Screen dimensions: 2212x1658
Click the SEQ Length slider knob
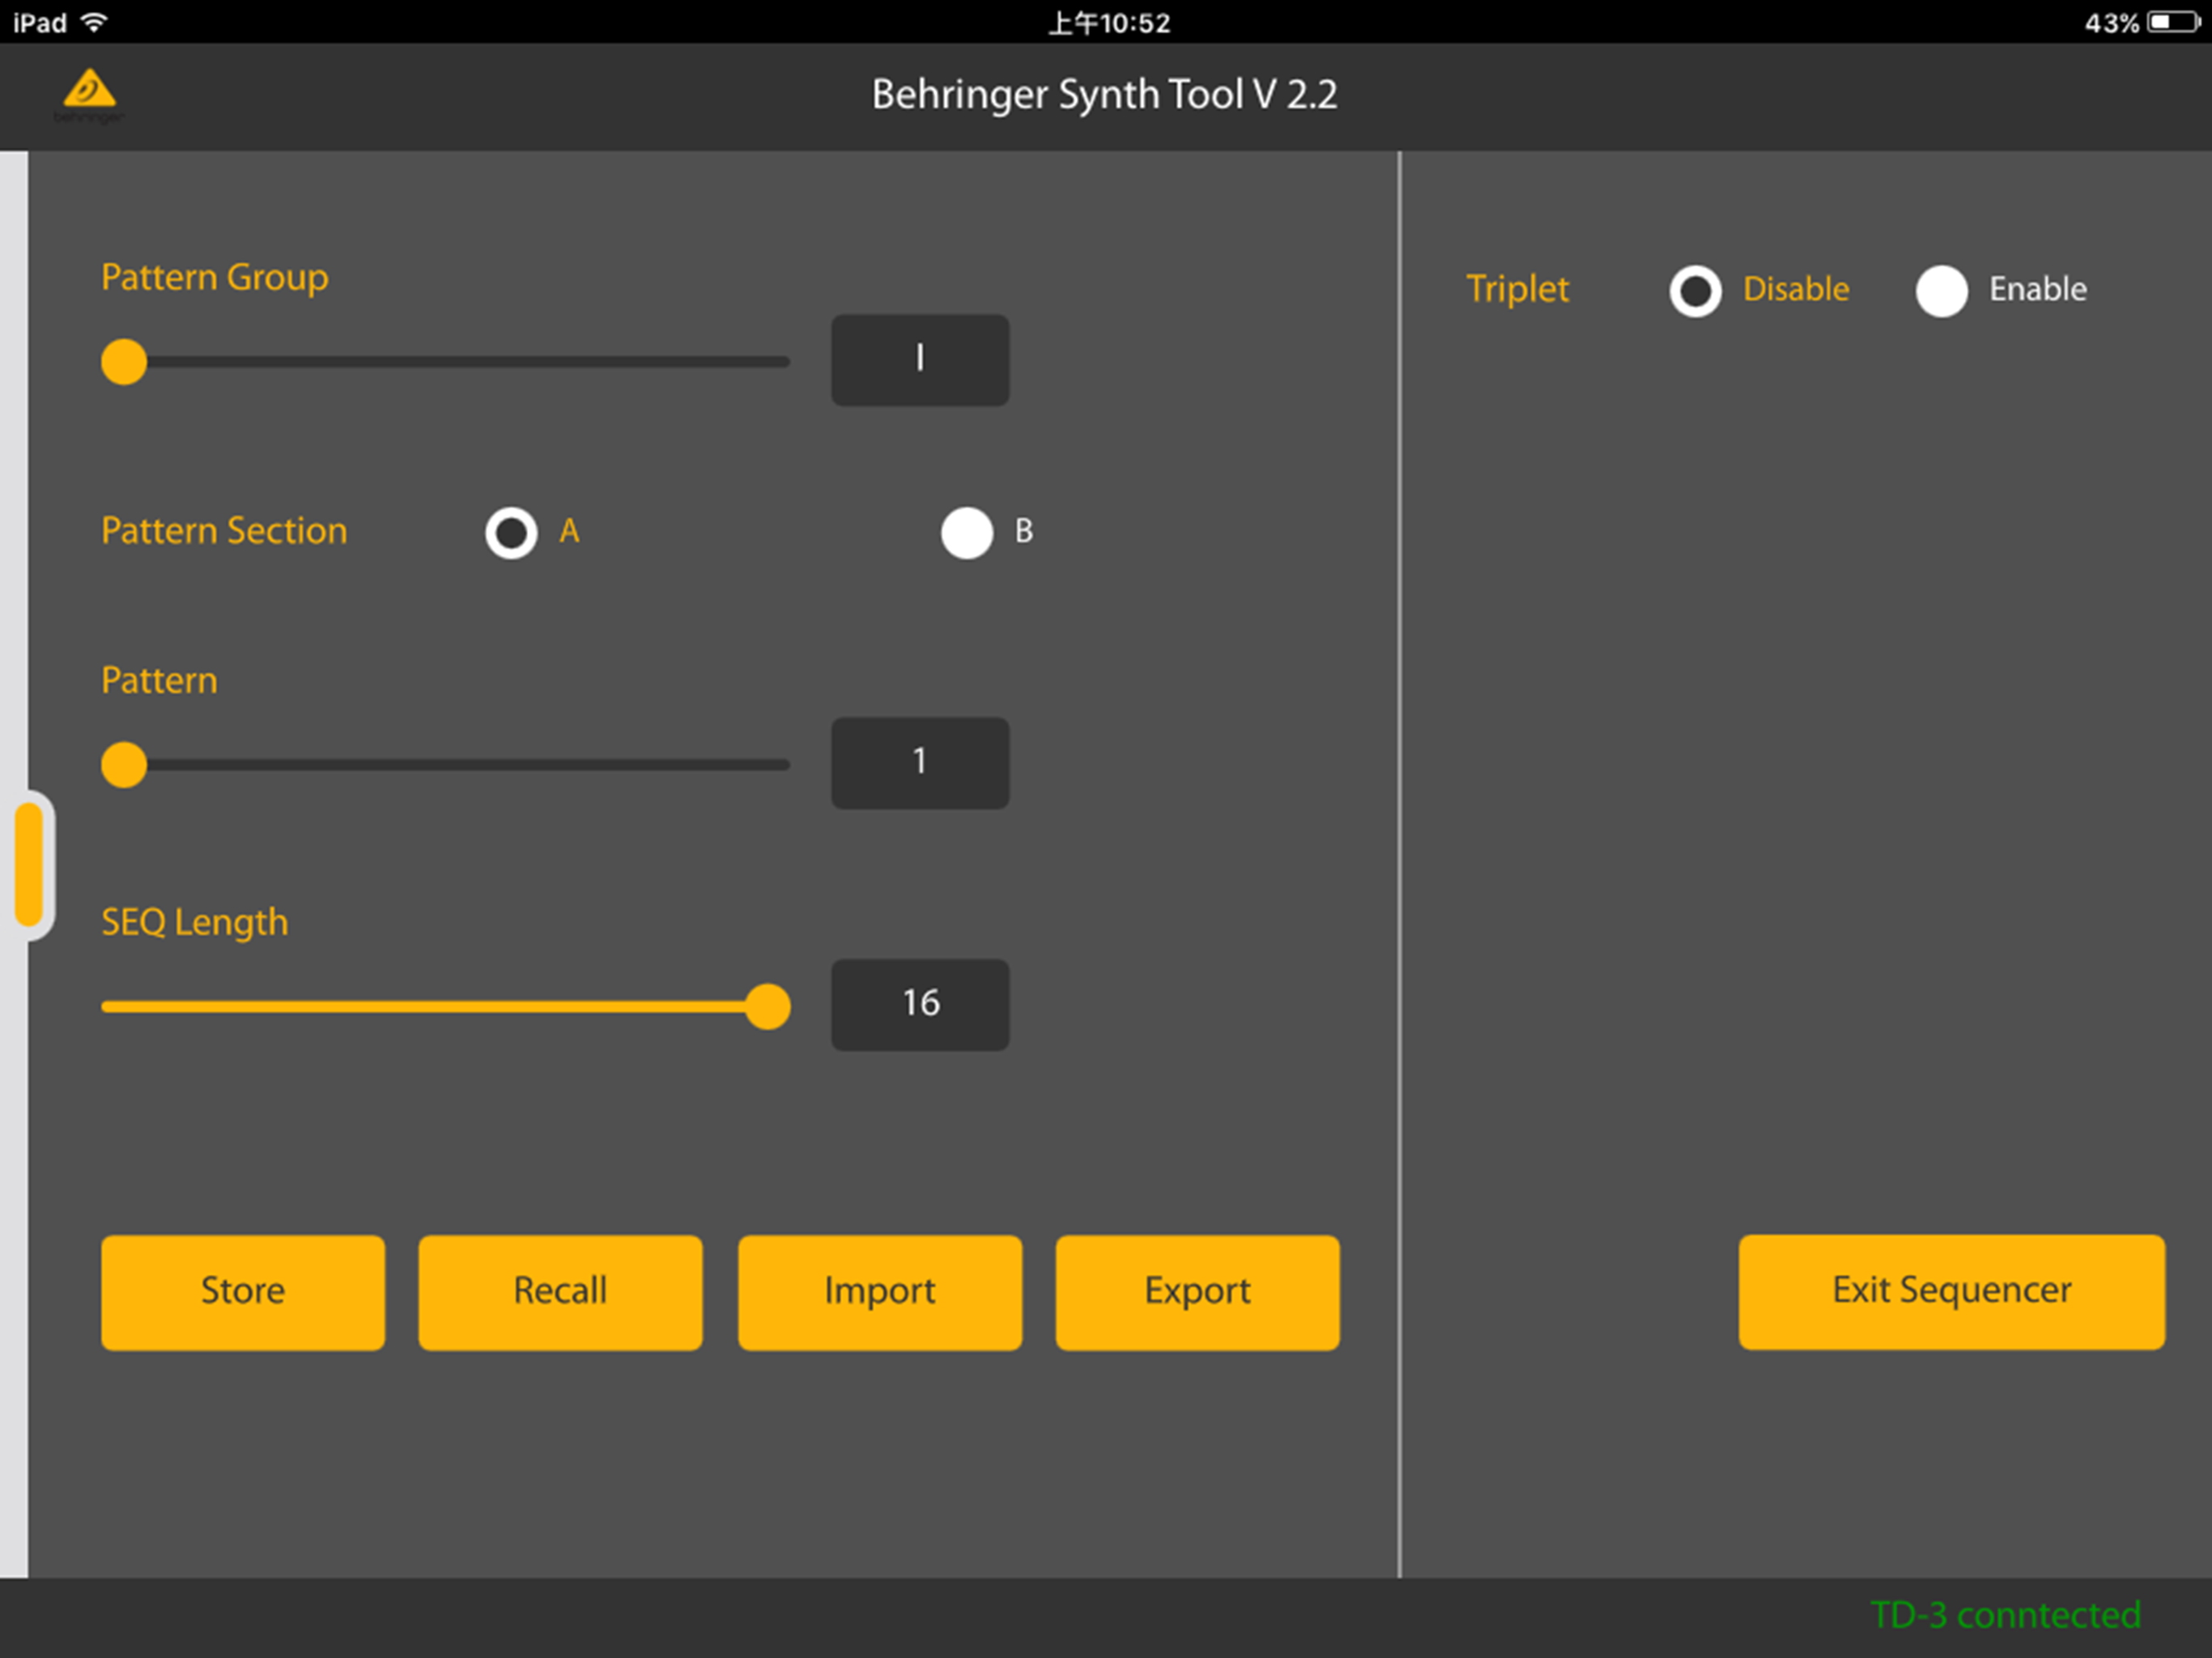[x=767, y=1006]
